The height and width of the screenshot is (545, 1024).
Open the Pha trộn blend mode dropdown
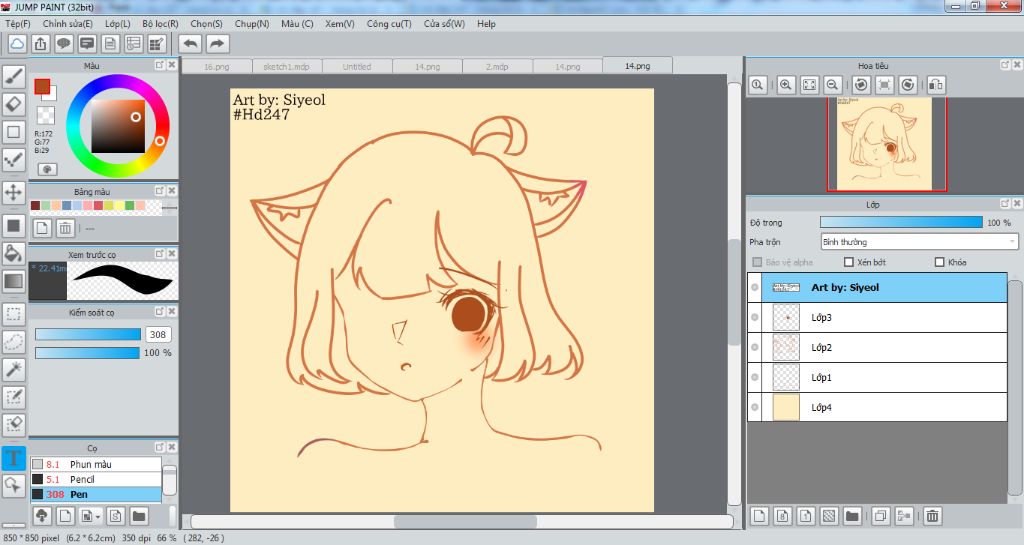pos(919,242)
